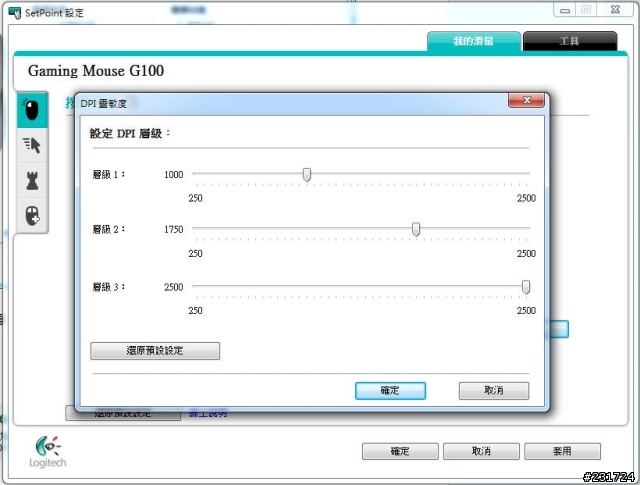Open pointer movement settings icon in sidebar
Screen dimensions: 640x485
pos(32,145)
